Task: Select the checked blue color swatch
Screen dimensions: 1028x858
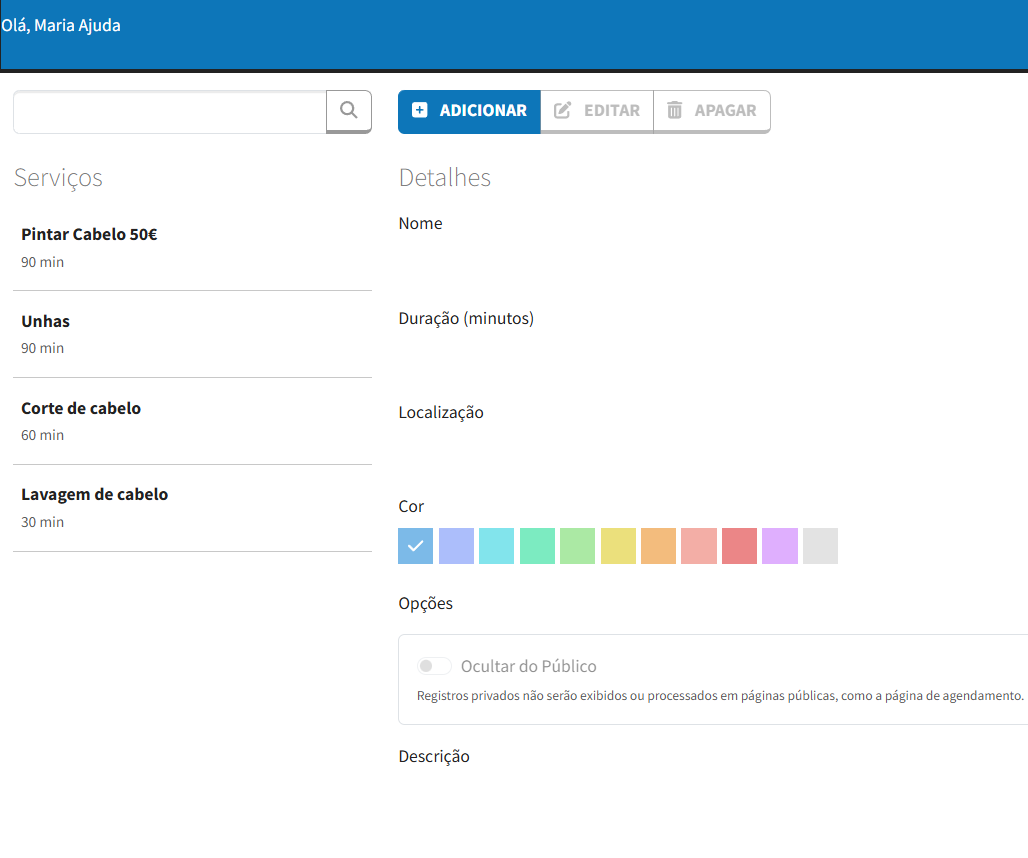Action: point(416,546)
